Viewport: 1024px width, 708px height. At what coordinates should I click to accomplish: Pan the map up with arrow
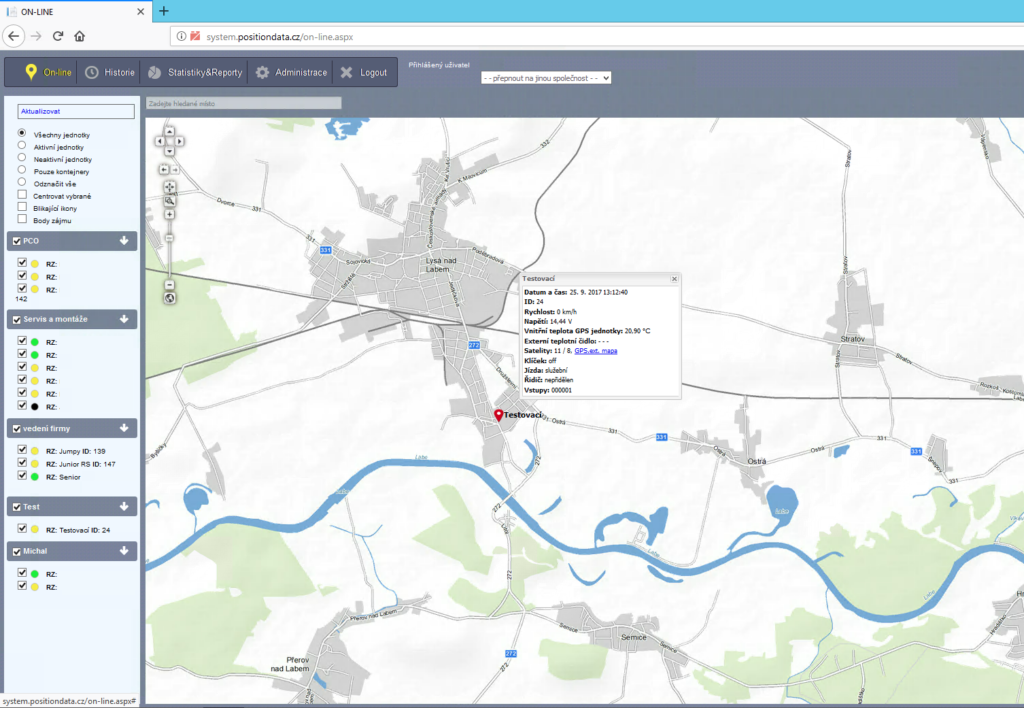(169, 131)
